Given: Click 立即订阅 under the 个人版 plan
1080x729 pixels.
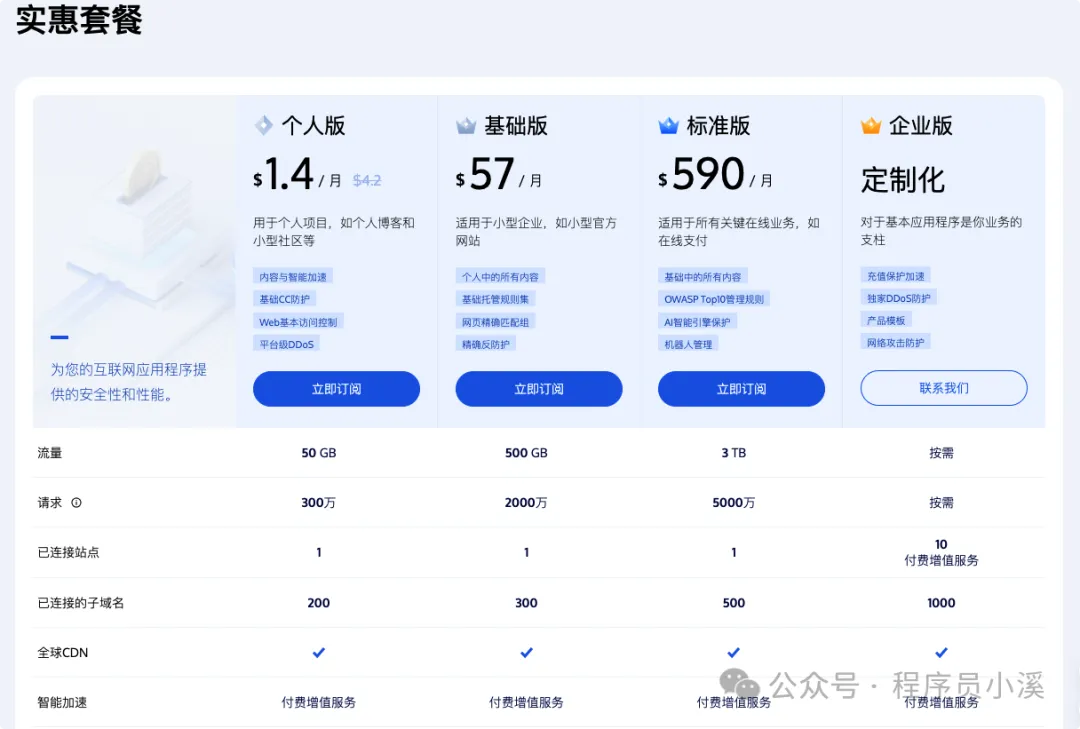Looking at the screenshot, I should 336,388.
